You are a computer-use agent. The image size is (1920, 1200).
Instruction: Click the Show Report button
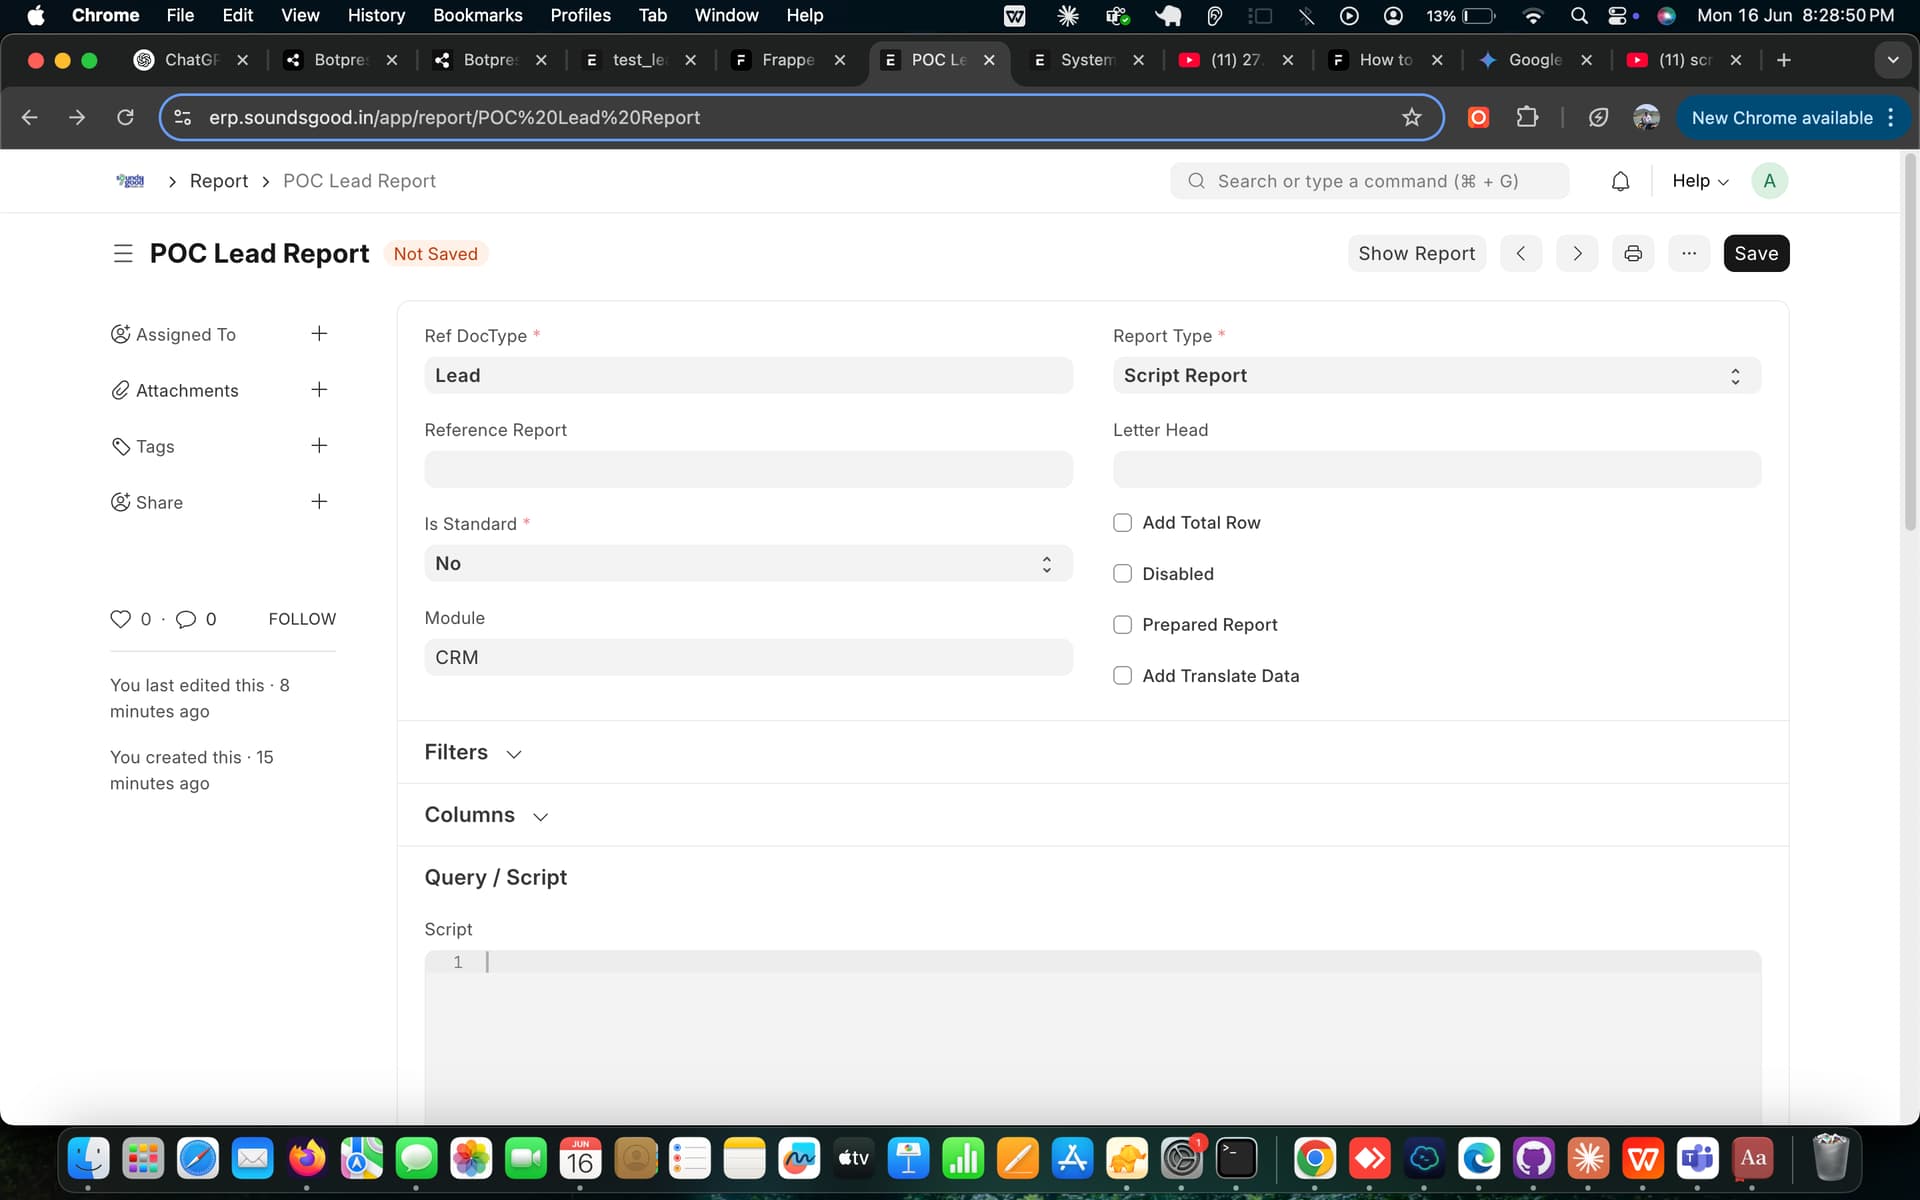(1416, 254)
